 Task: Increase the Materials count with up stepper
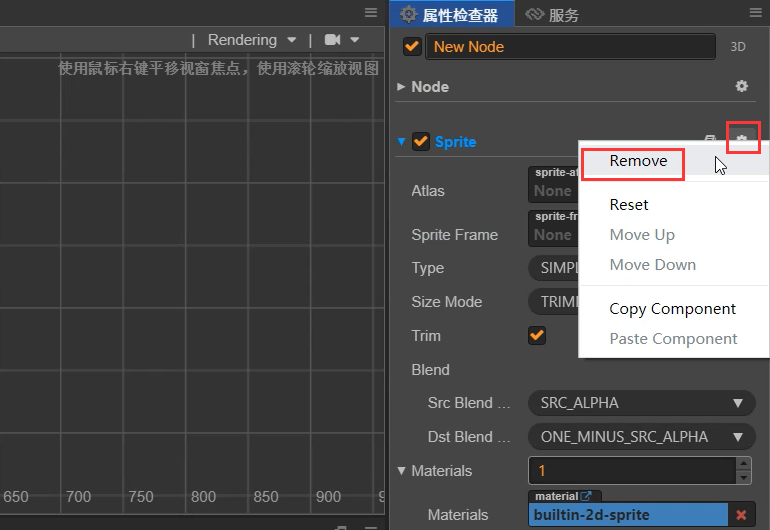(743, 464)
